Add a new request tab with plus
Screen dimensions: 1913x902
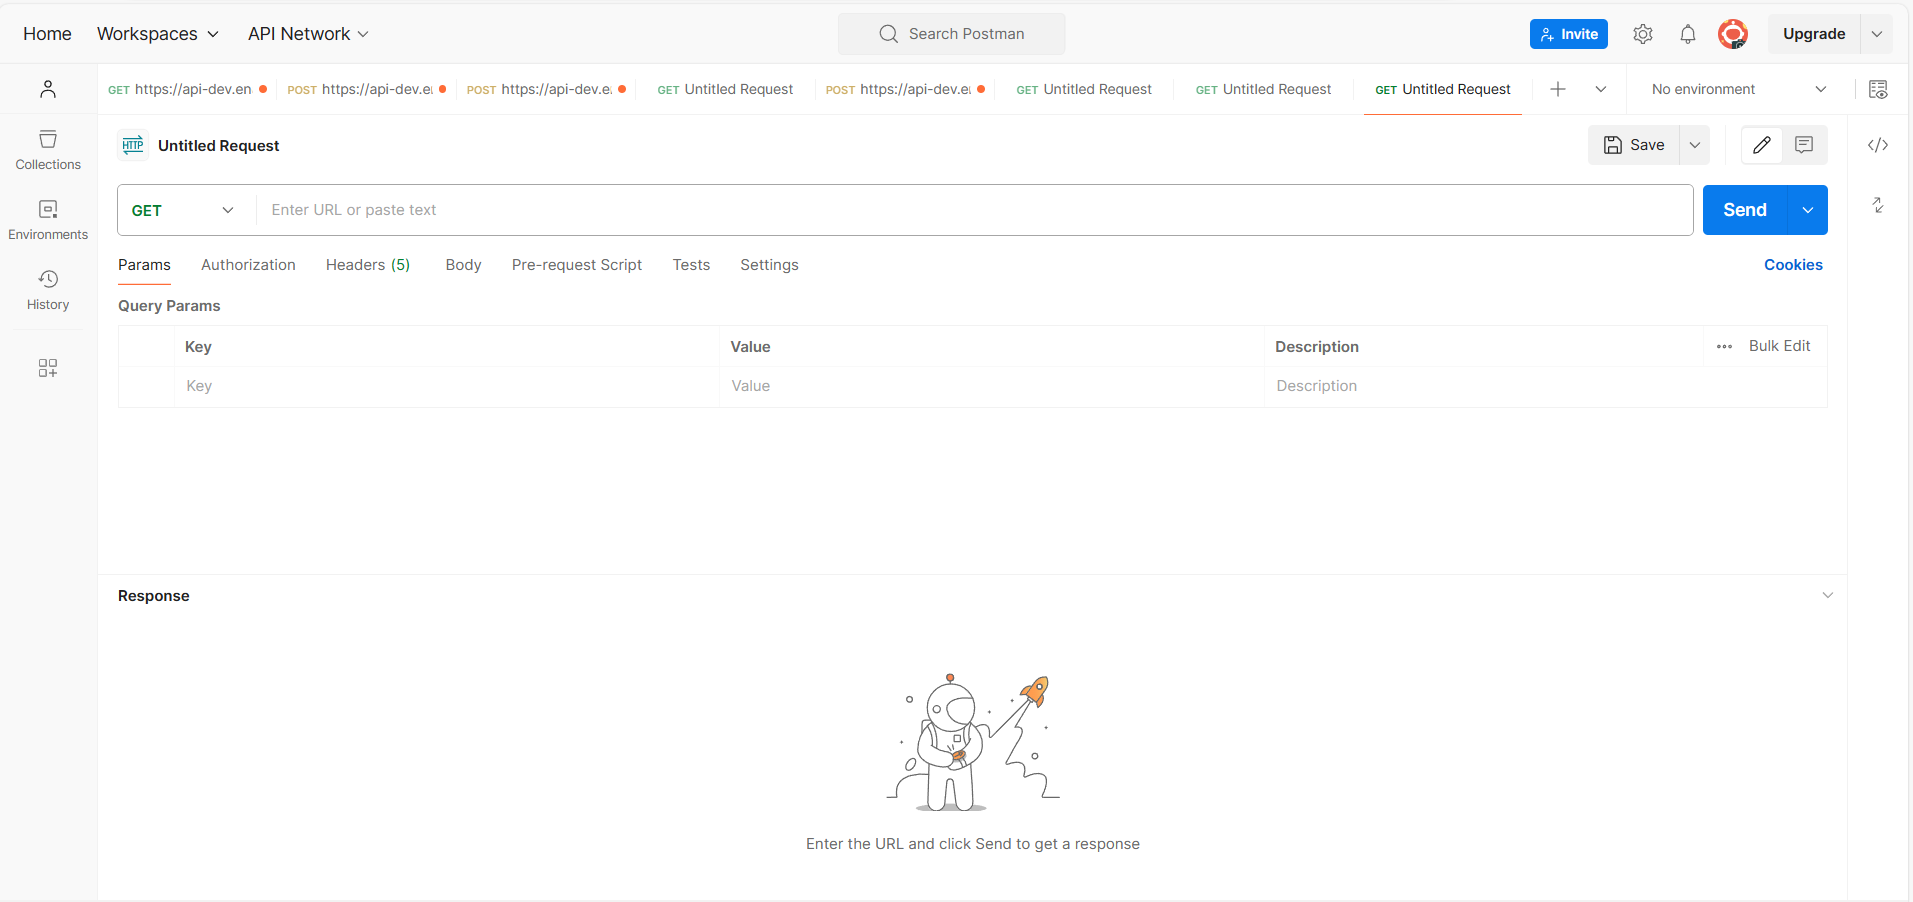point(1557,89)
